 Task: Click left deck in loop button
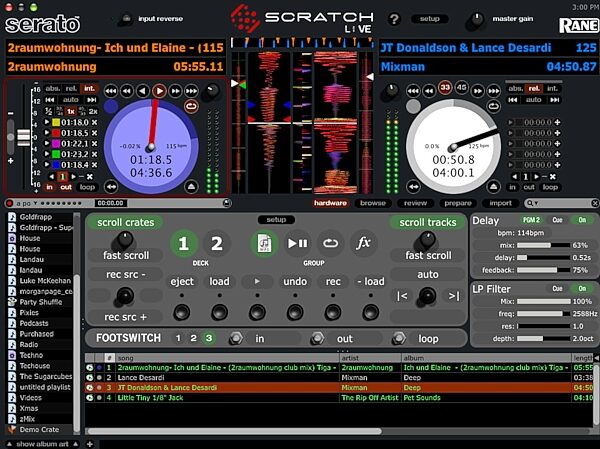tap(49, 187)
